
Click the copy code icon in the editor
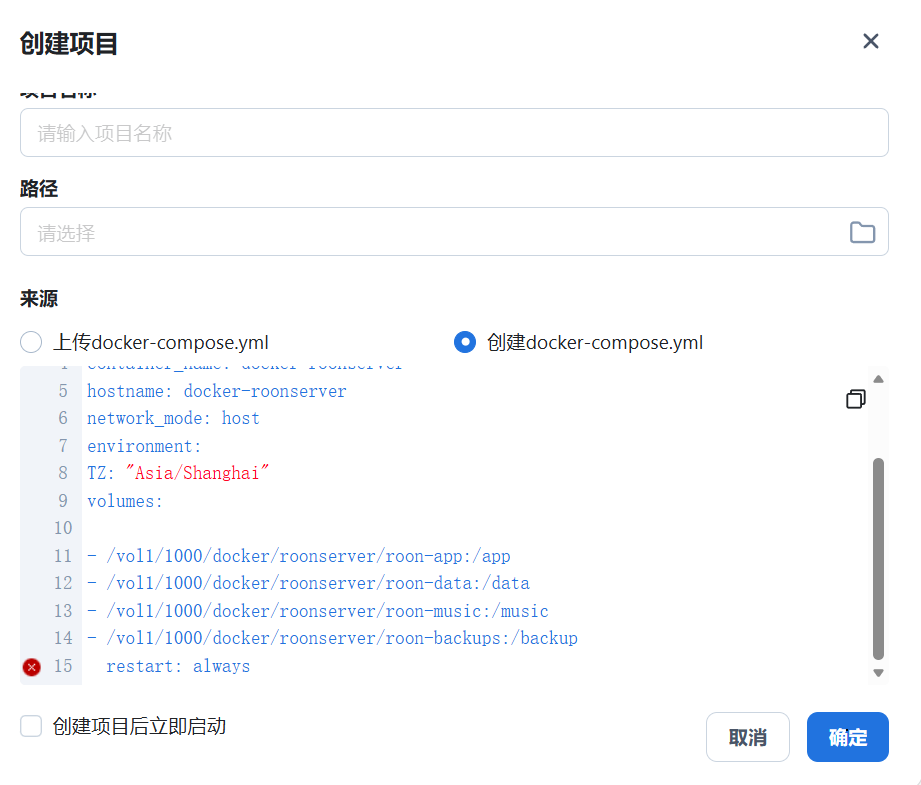tap(855, 398)
